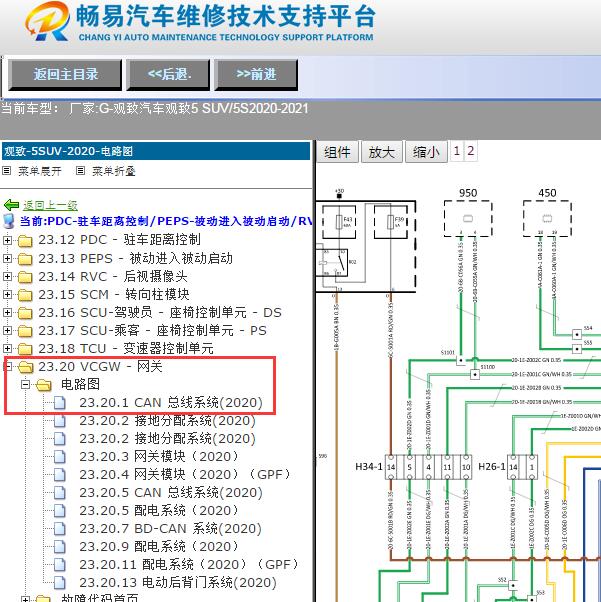Viewport: 601px width, 602px height.
Task: Click the menu expand list icon
Action: pyautogui.click(x=7, y=170)
